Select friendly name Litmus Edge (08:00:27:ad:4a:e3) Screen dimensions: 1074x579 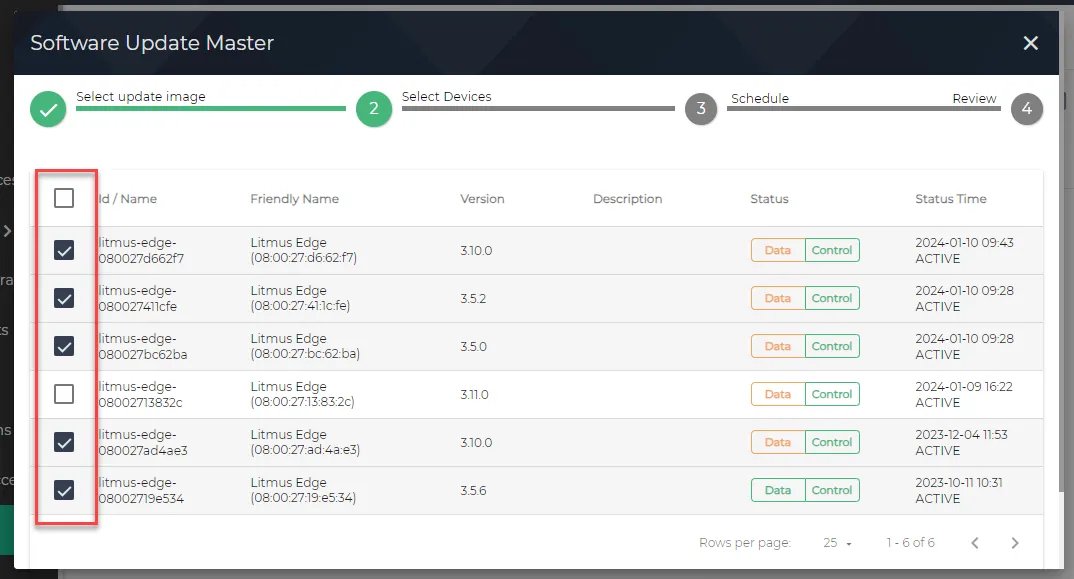click(x=305, y=442)
